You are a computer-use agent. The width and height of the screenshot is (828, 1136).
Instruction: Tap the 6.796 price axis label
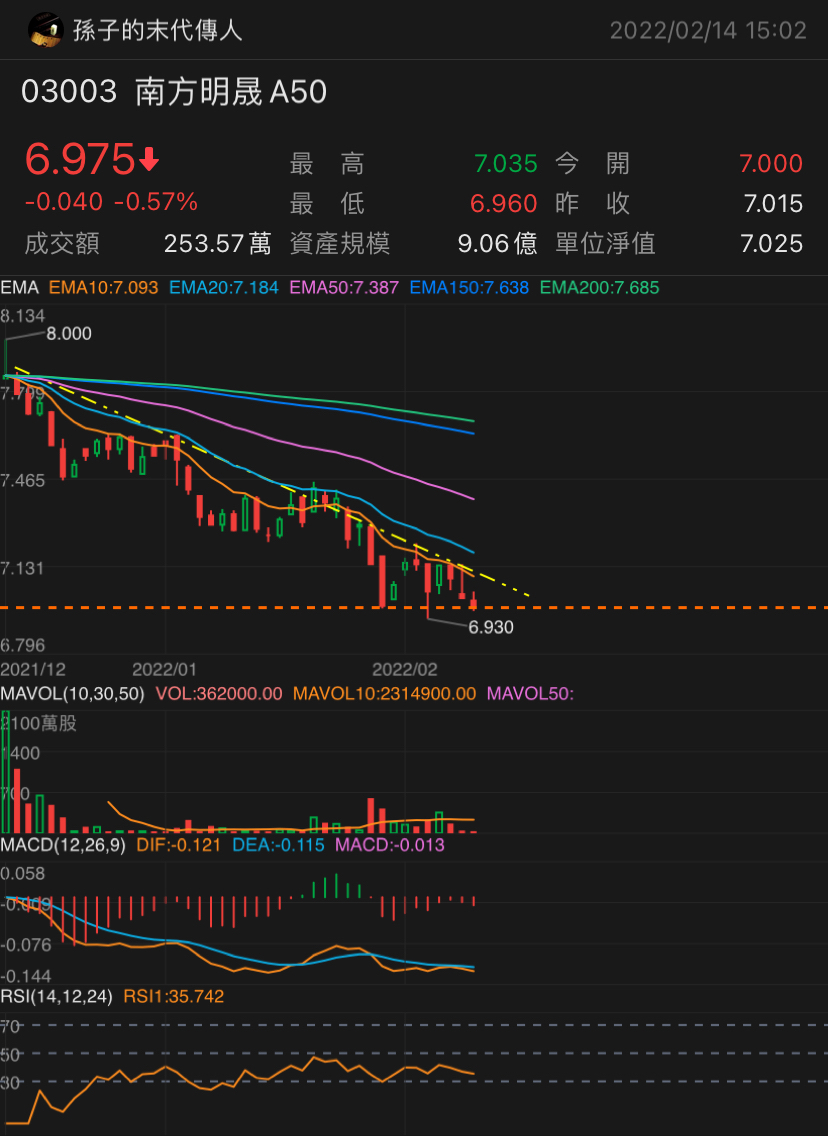(22, 645)
